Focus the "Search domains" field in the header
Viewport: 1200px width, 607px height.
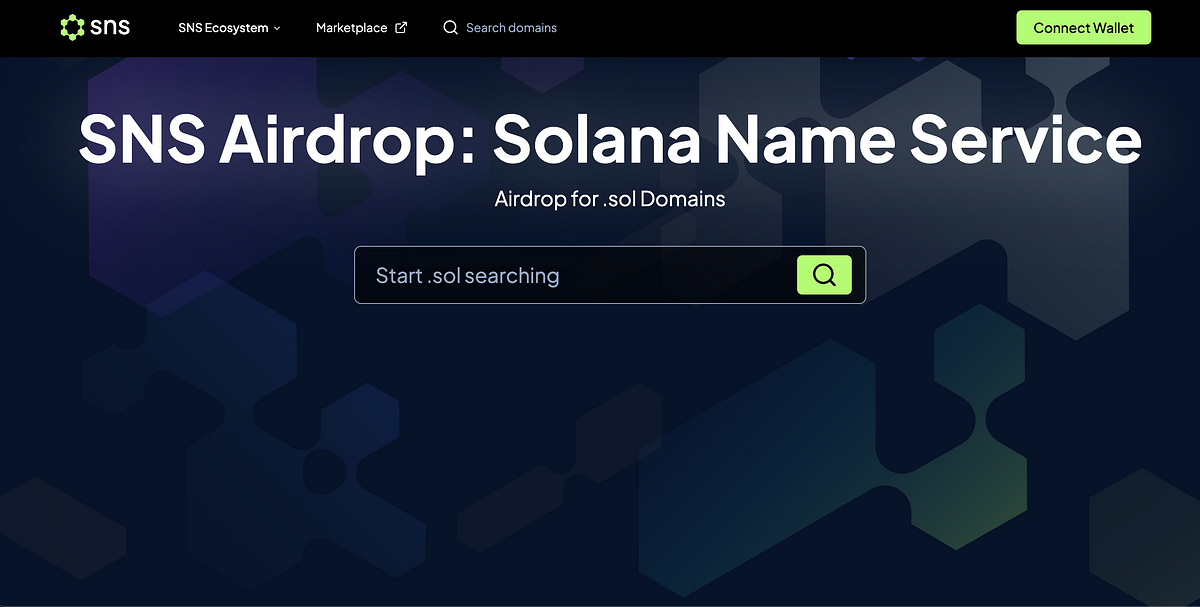511,28
